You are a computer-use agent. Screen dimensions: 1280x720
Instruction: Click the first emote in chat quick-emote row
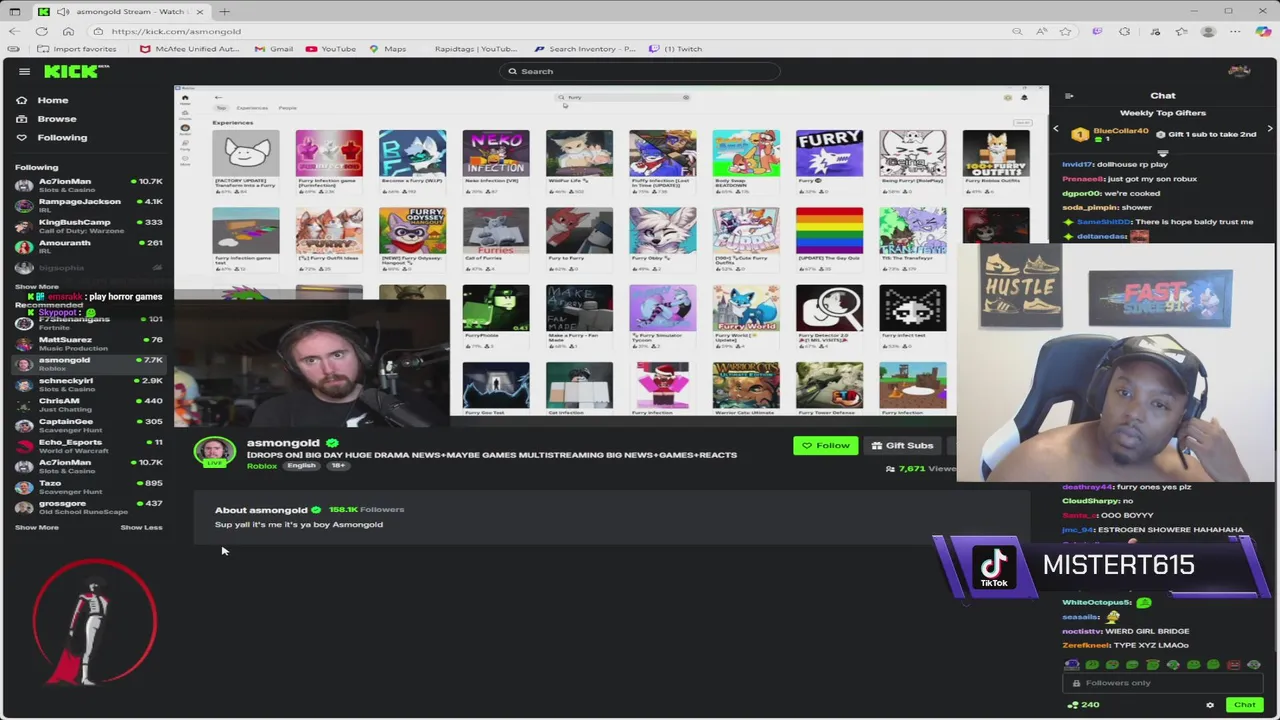[x=1072, y=664]
